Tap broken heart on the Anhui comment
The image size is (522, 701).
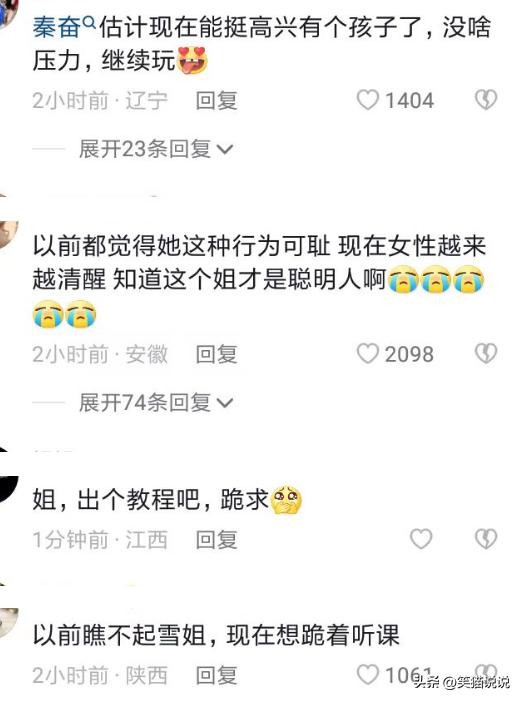click(486, 354)
